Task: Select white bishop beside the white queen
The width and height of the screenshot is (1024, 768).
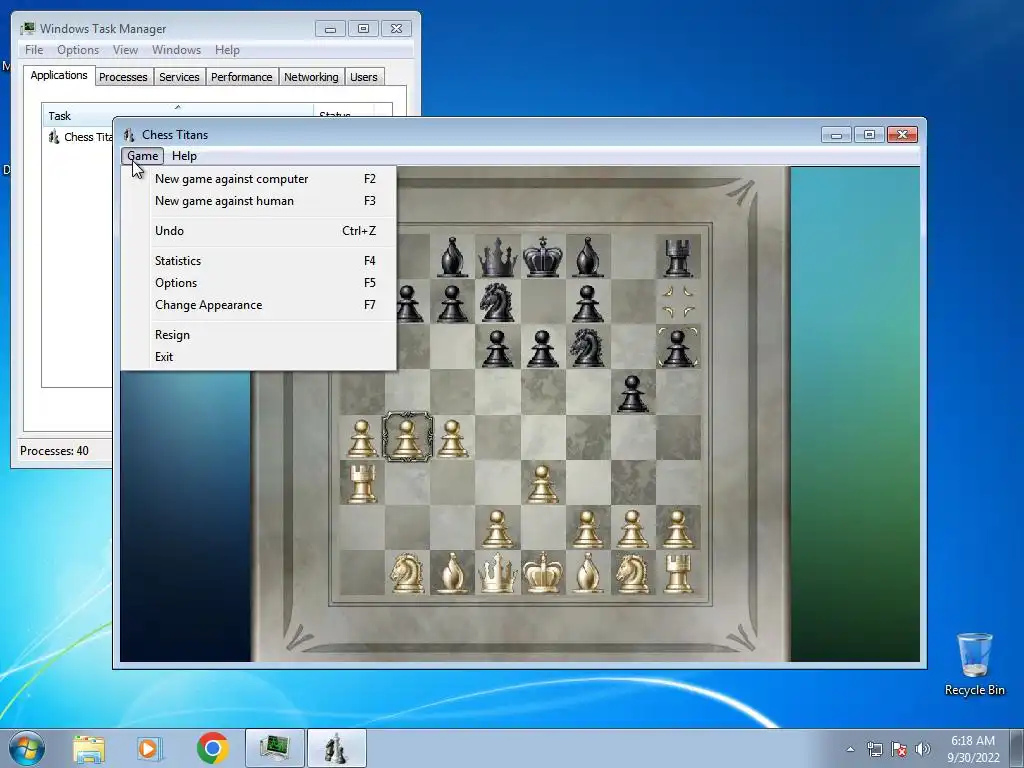Action: click(x=453, y=573)
